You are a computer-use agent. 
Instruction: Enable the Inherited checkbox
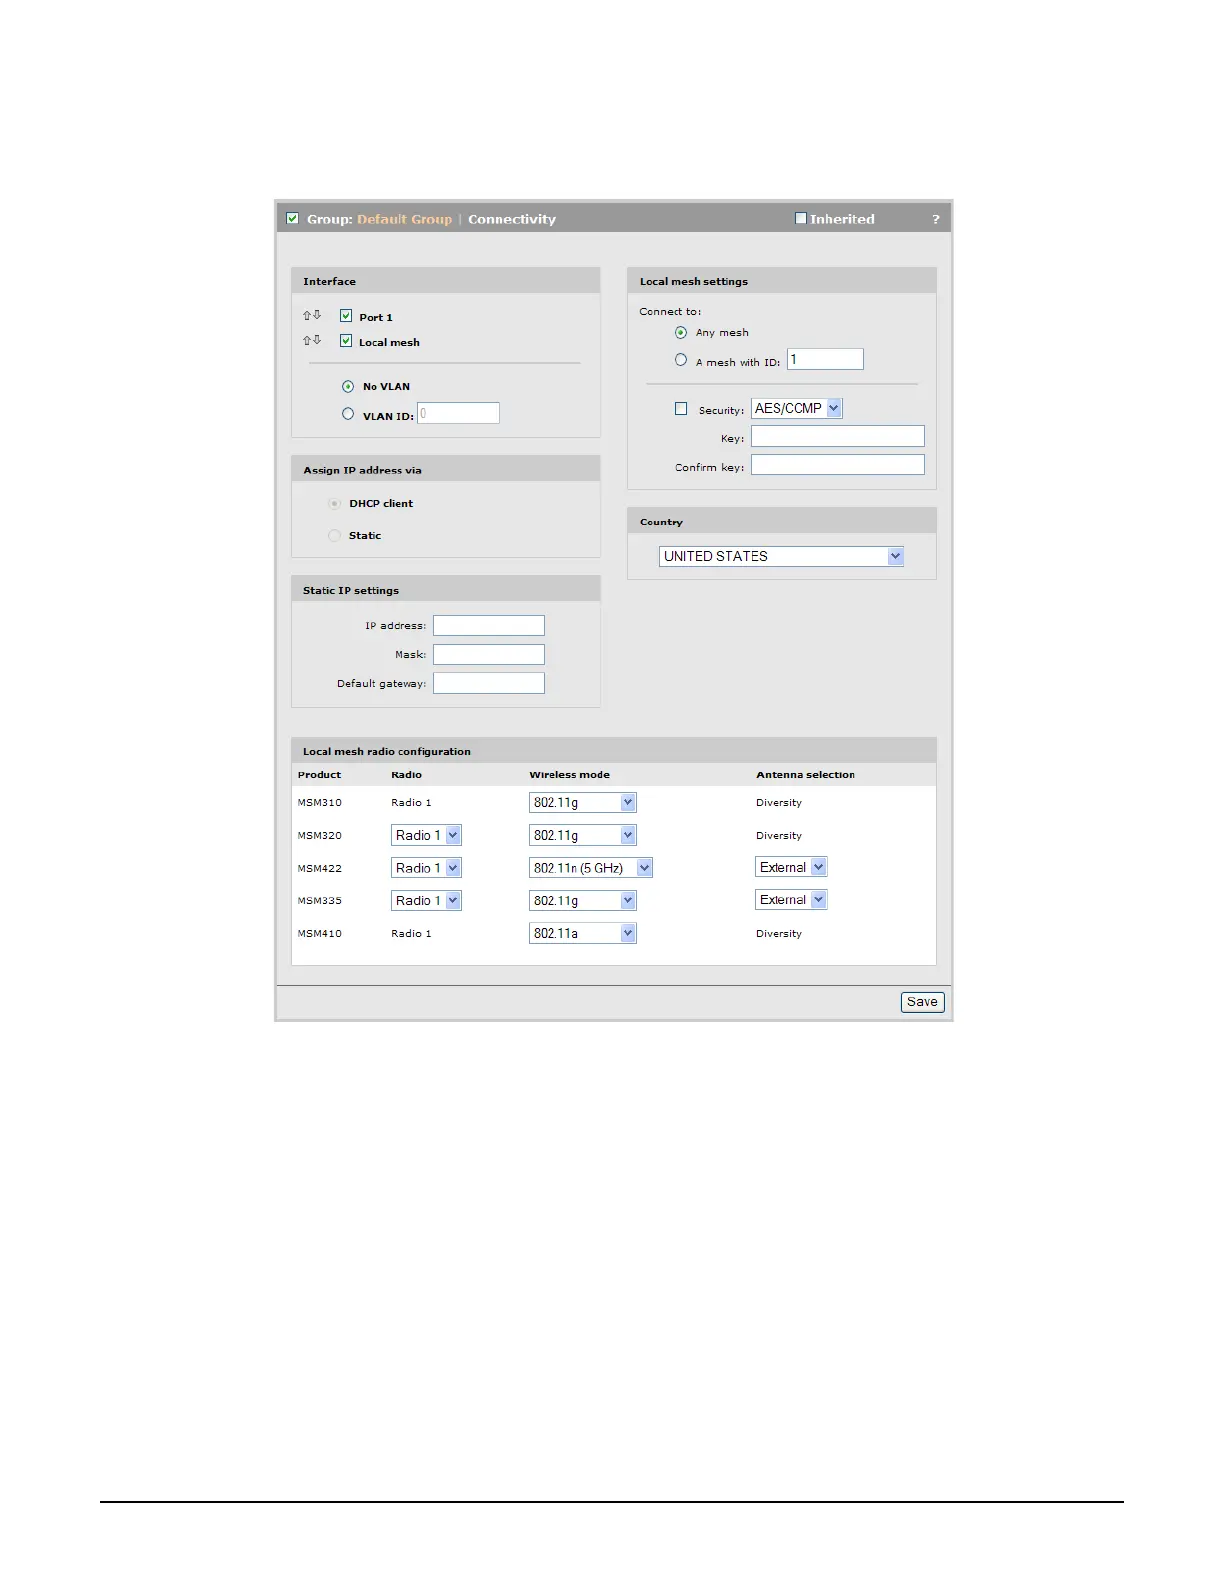click(x=801, y=218)
